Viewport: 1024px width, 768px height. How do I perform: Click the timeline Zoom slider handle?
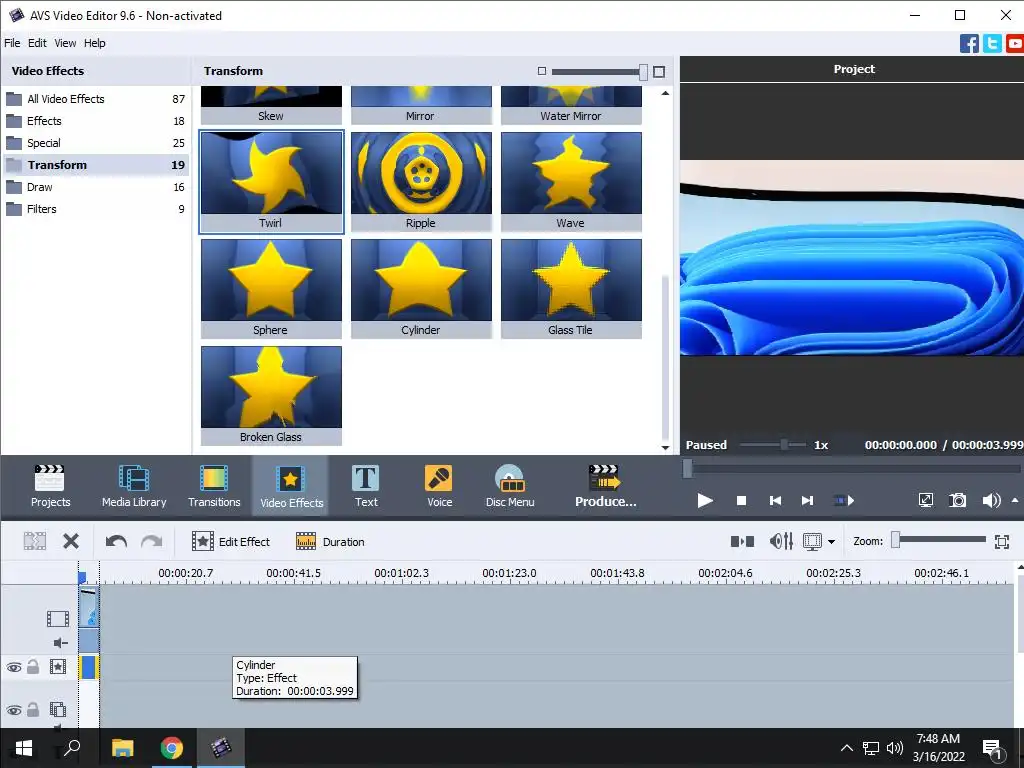coord(896,539)
